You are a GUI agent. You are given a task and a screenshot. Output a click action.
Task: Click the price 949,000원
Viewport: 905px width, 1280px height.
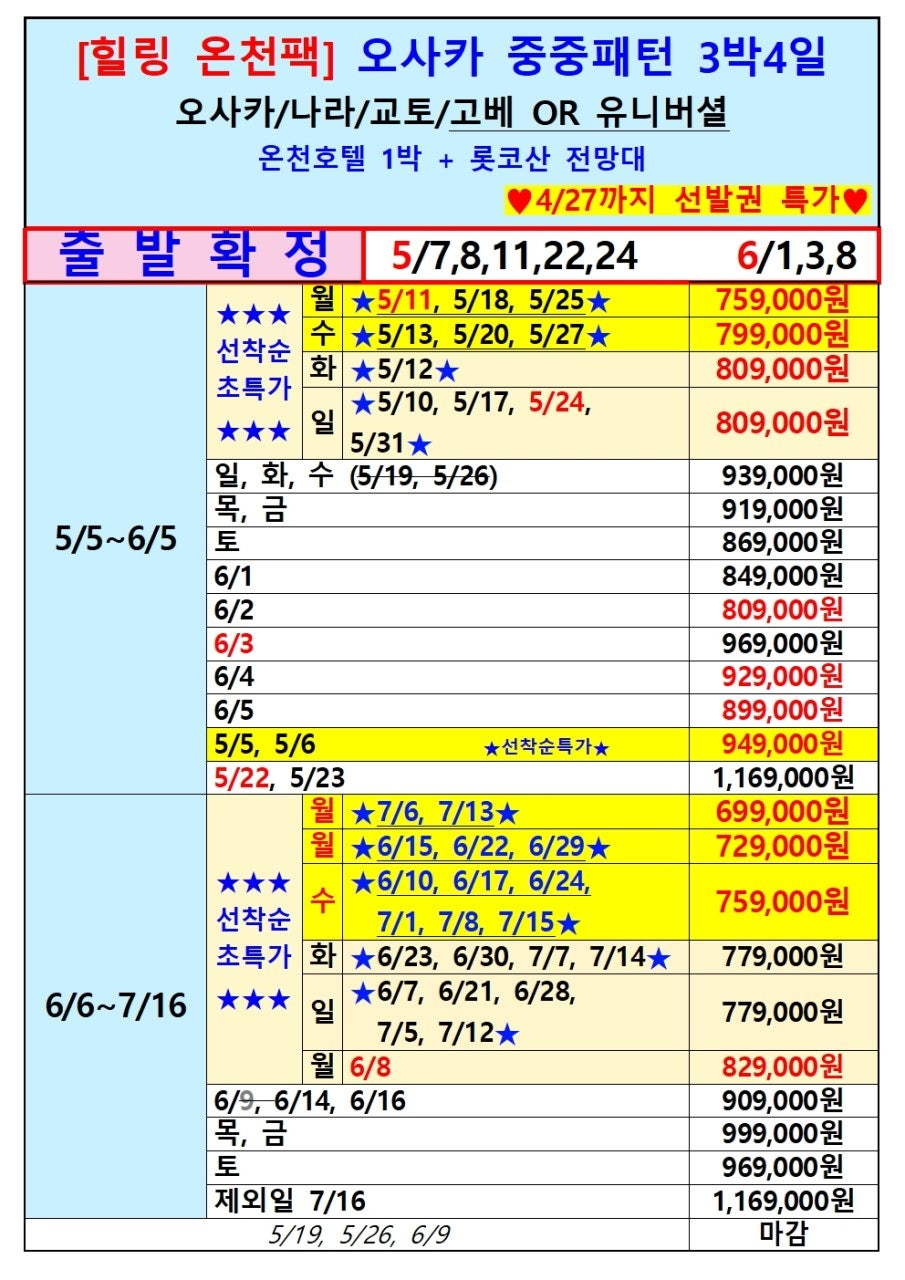783,744
